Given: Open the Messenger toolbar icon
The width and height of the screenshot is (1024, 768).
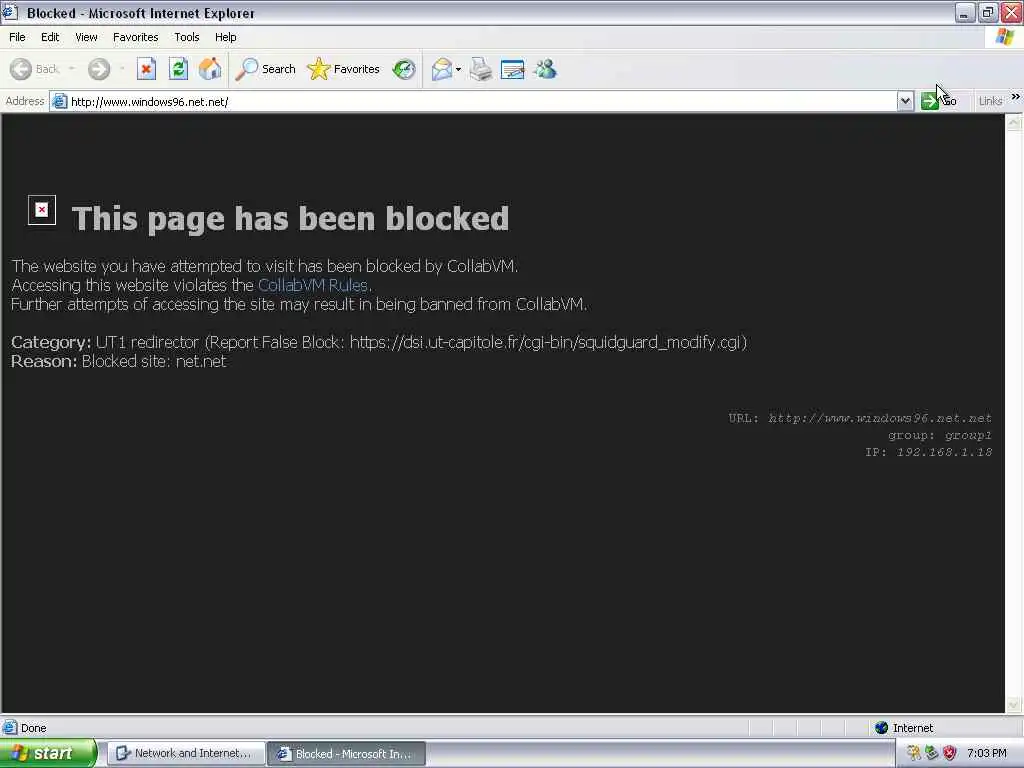Looking at the screenshot, I should coord(545,69).
